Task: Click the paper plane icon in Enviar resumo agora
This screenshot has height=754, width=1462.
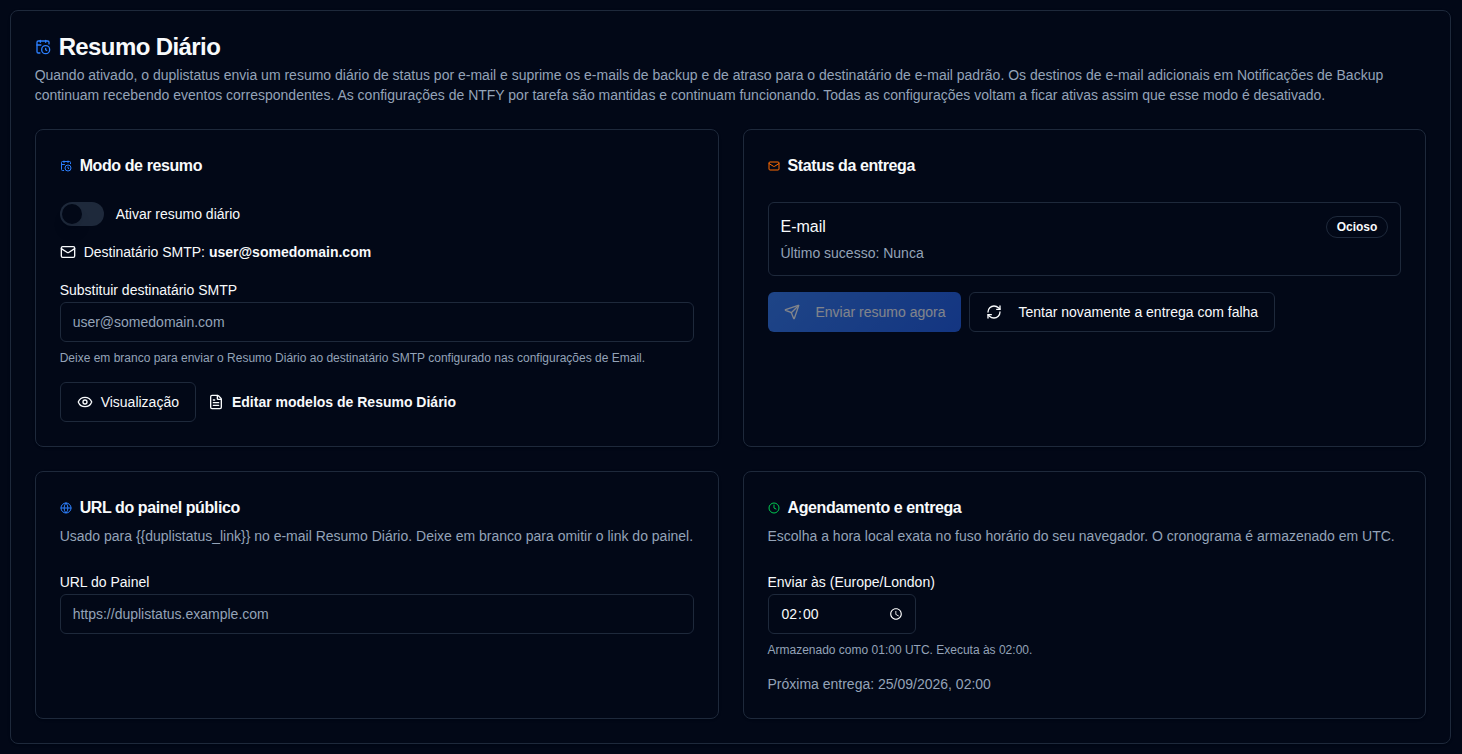Action: 792,312
